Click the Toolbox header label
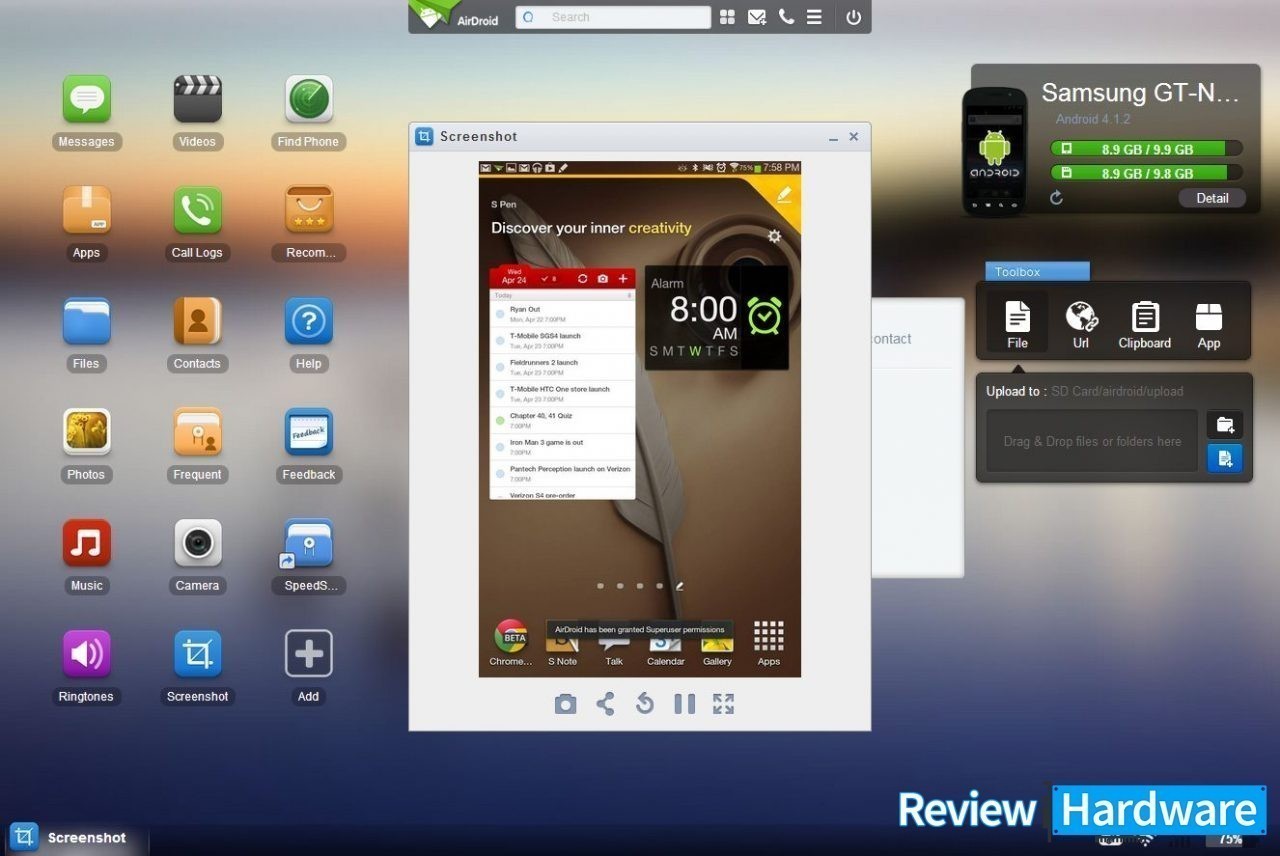 [1037, 272]
